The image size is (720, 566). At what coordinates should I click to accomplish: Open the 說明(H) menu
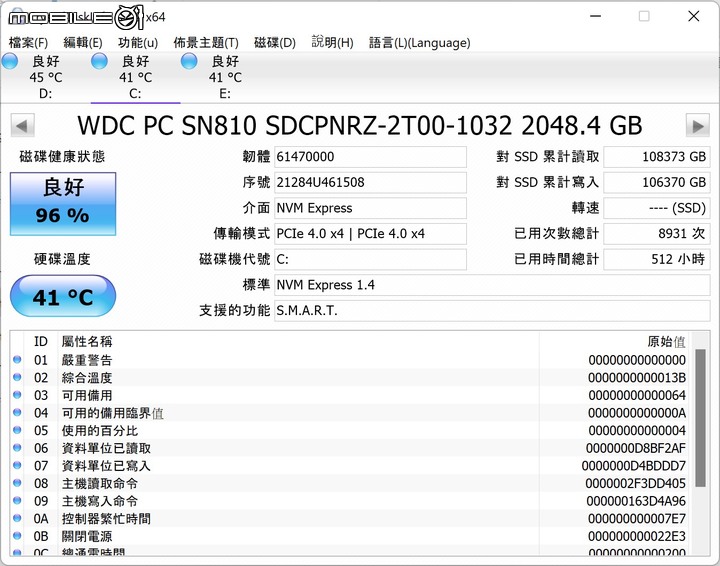click(x=332, y=43)
